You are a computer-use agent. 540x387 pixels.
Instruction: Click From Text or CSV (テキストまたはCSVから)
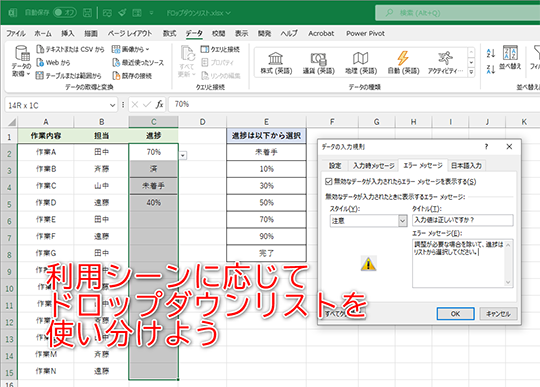pos(70,49)
